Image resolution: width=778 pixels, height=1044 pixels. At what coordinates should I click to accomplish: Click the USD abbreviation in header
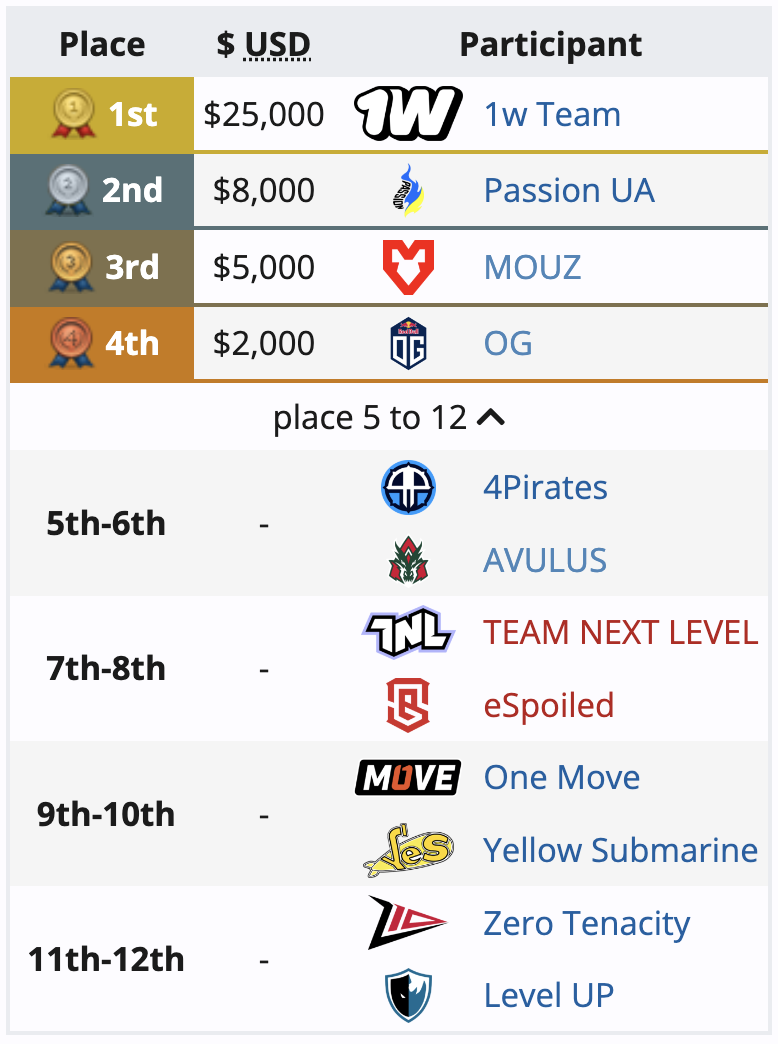277,45
